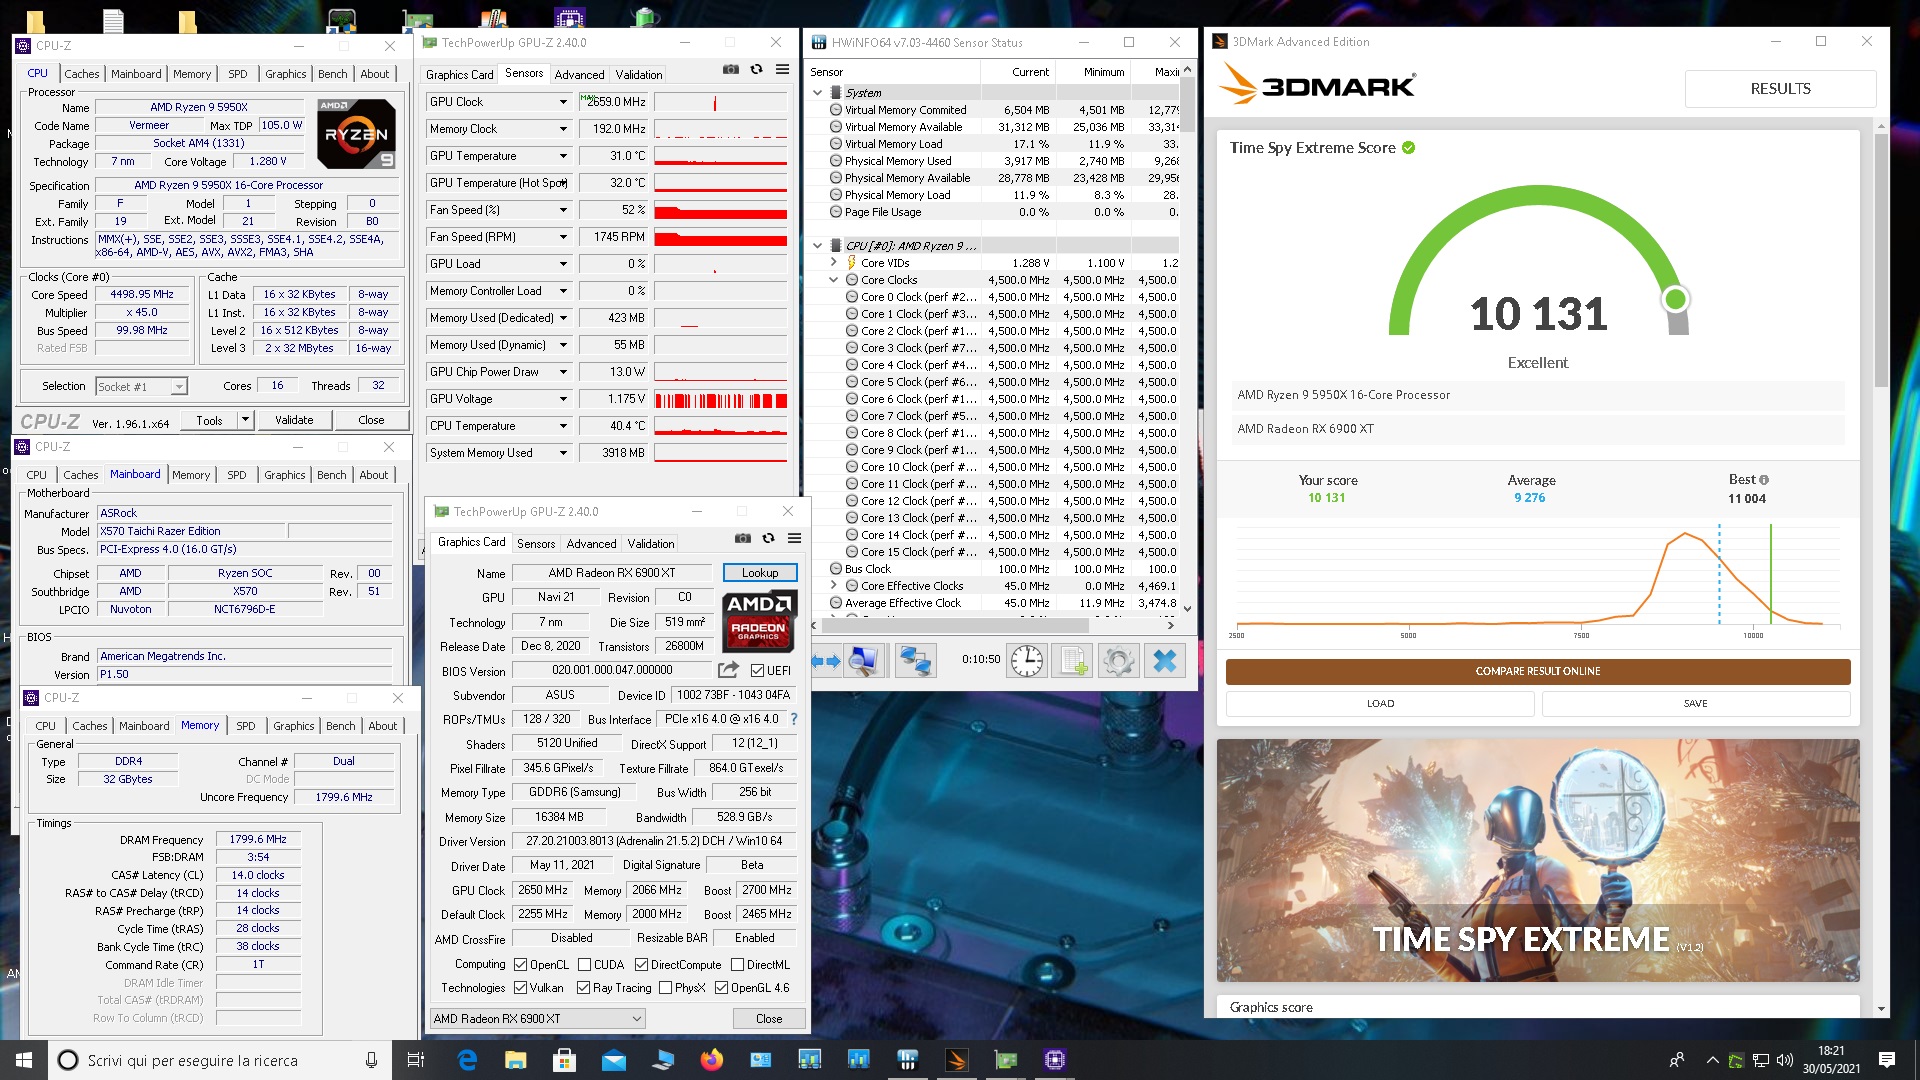
Task: Open Advanced tab in GPU-Z Sensors window
Action: pos(579,75)
